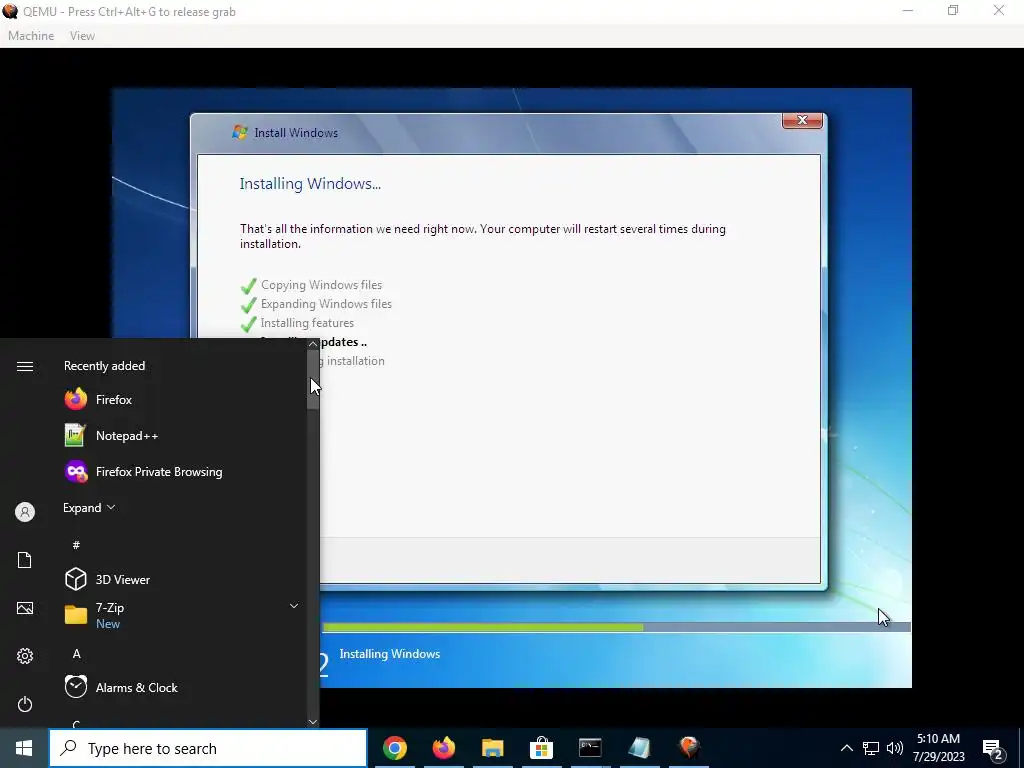Image resolution: width=1024 pixels, height=768 pixels.
Task: Click the QEMU taskbar icon
Action: [688, 748]
